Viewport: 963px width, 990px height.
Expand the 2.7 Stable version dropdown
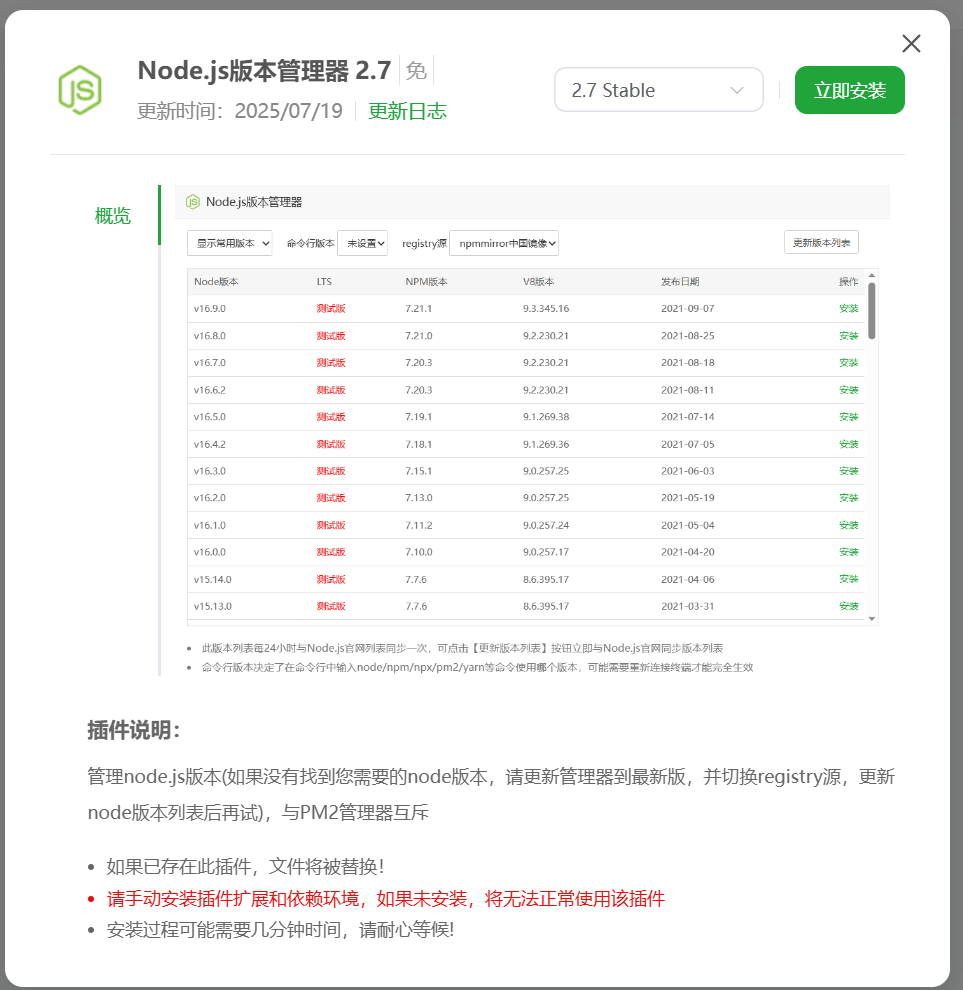click(x=658, y=90)
